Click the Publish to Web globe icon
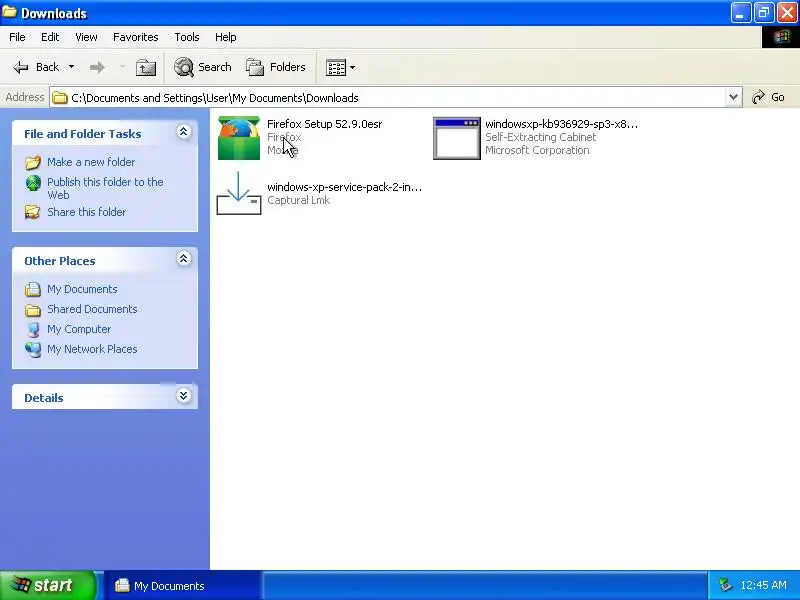The width and height of the screenshot is (800, 600). tap(33, 183)
